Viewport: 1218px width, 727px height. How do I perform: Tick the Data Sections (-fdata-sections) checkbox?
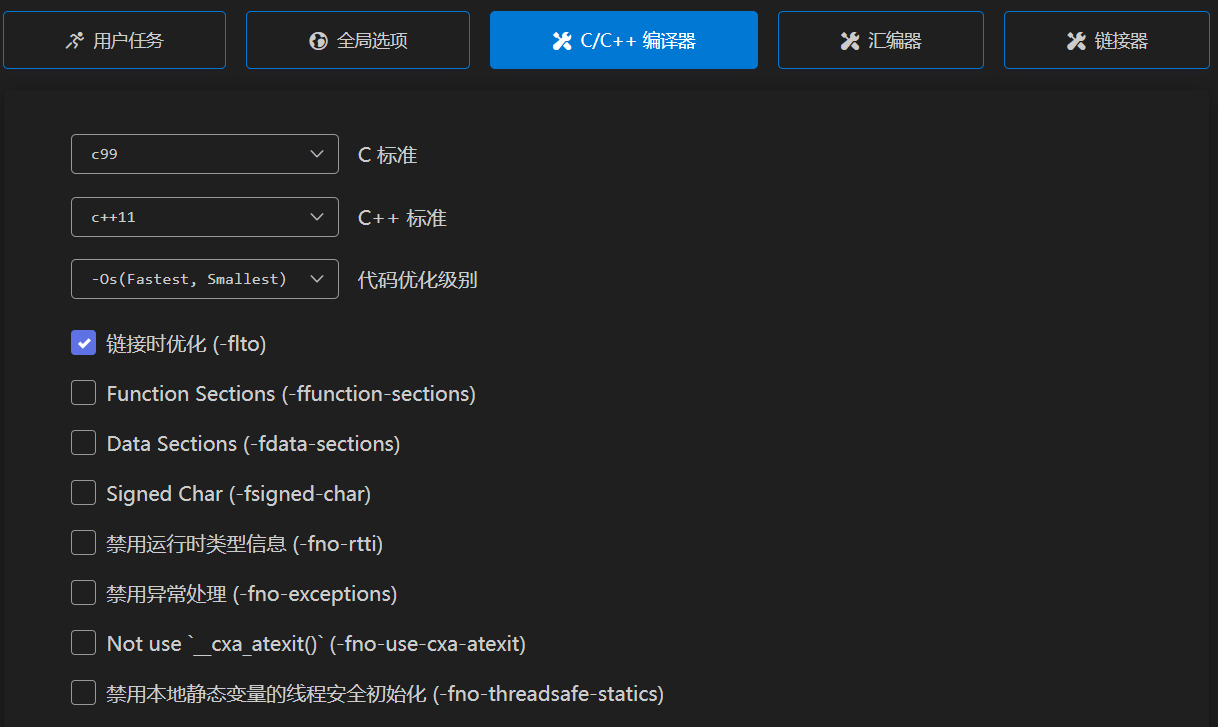tap(84, 443)
